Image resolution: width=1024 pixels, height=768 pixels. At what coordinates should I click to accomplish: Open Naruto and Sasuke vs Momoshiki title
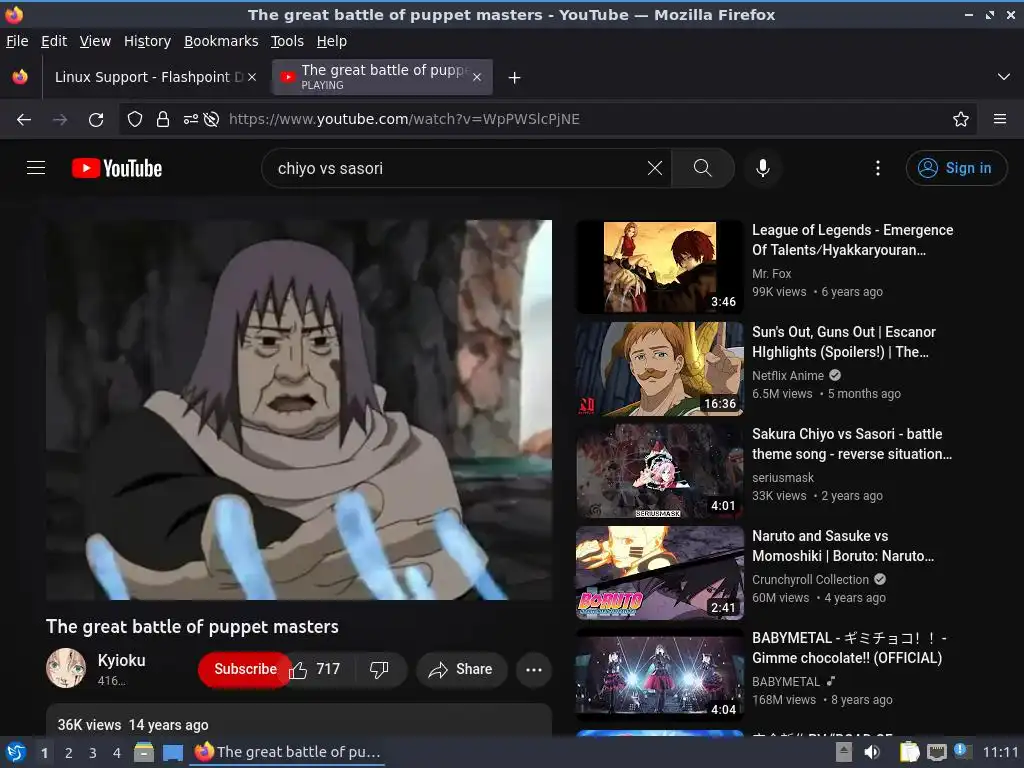pyautogui.click(x=842, y=545)
